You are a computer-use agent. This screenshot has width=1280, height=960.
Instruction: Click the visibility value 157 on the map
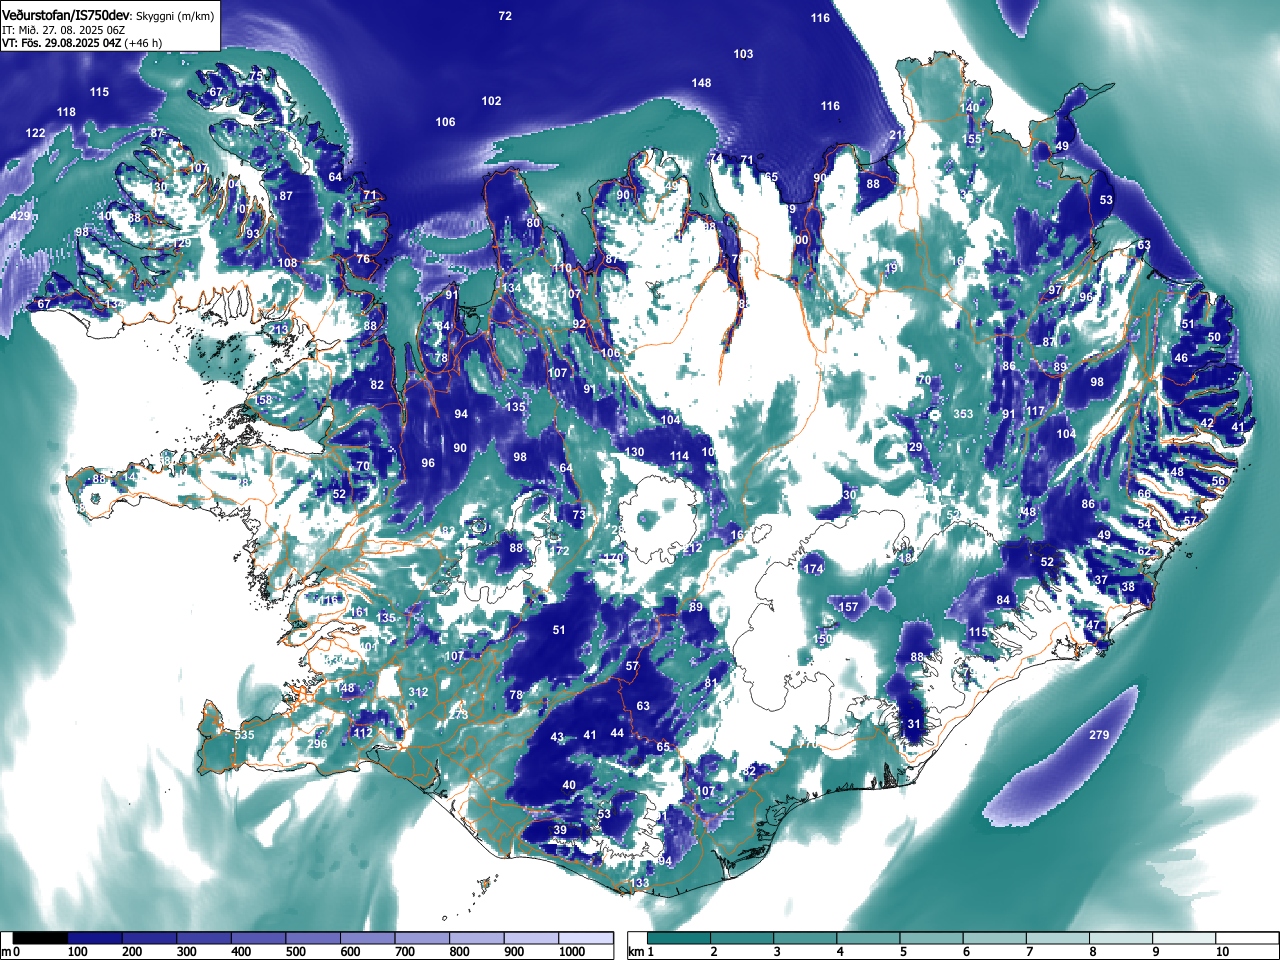[848, 607]
